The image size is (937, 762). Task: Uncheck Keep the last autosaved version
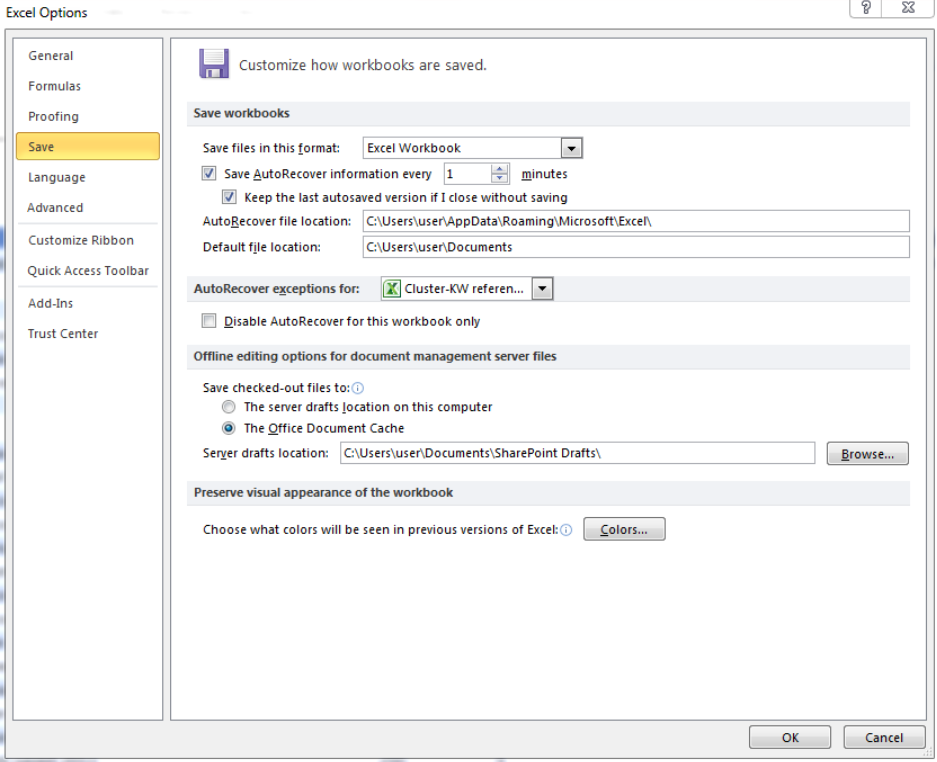pos(229,197)
